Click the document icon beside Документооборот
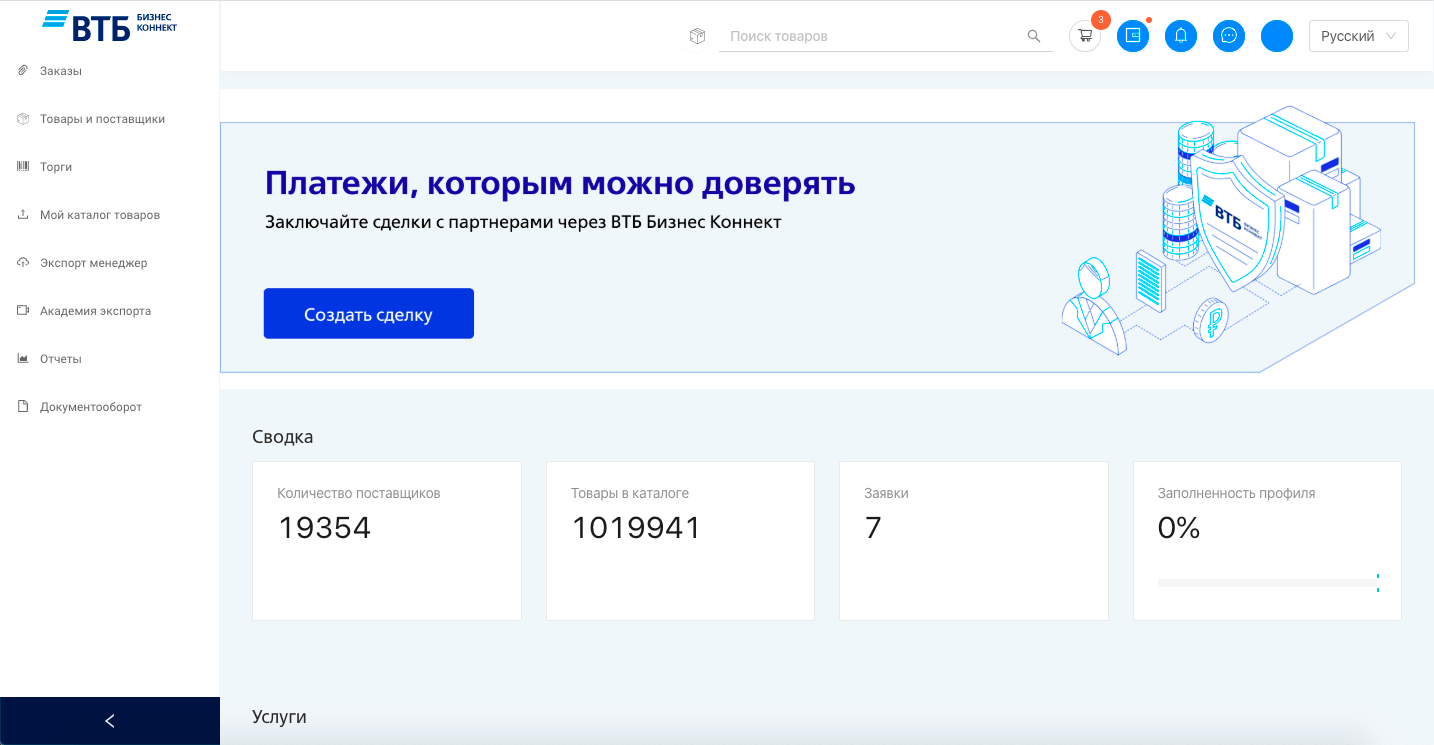The width and height of the screenshot is (1434, 745). pyautogui.click(x=23, y=406)
